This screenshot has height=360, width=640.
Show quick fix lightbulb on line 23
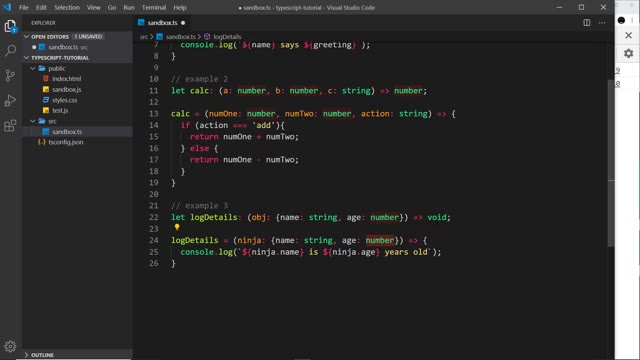click(177, 227)
